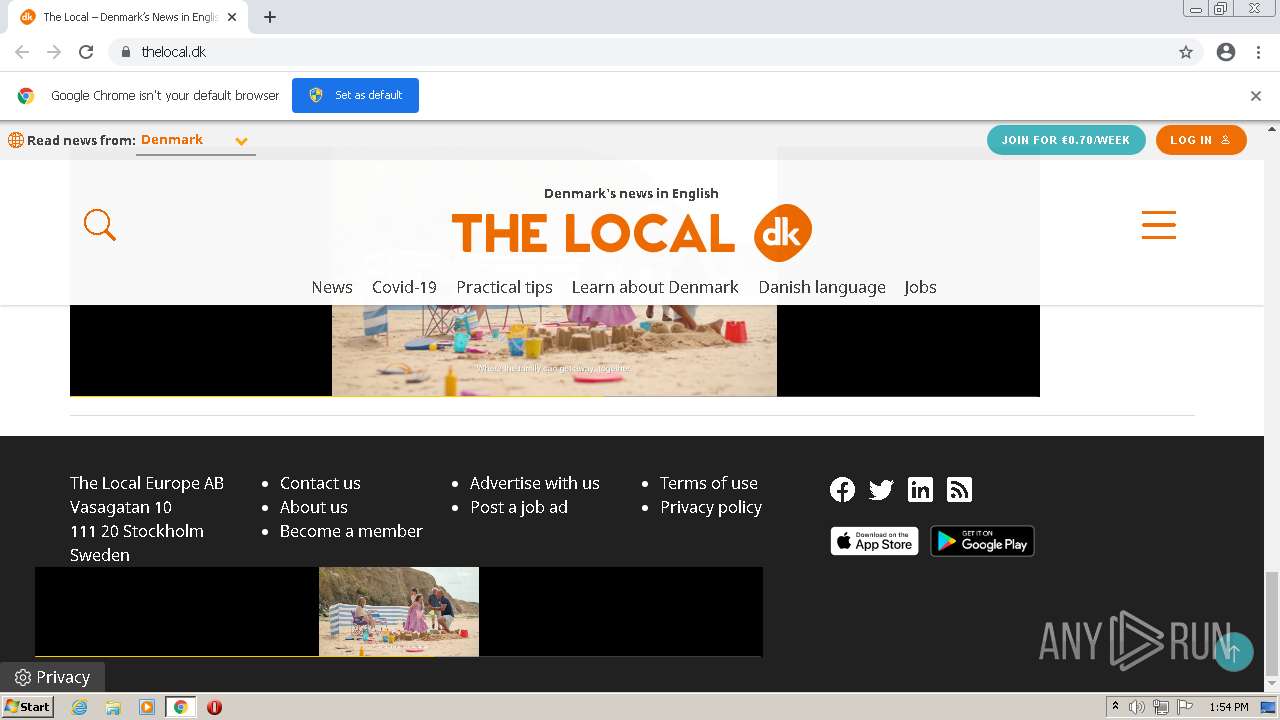Open the RSS feed icon
This screenshot has height=720, width=1280.
[x=959, y=489]
